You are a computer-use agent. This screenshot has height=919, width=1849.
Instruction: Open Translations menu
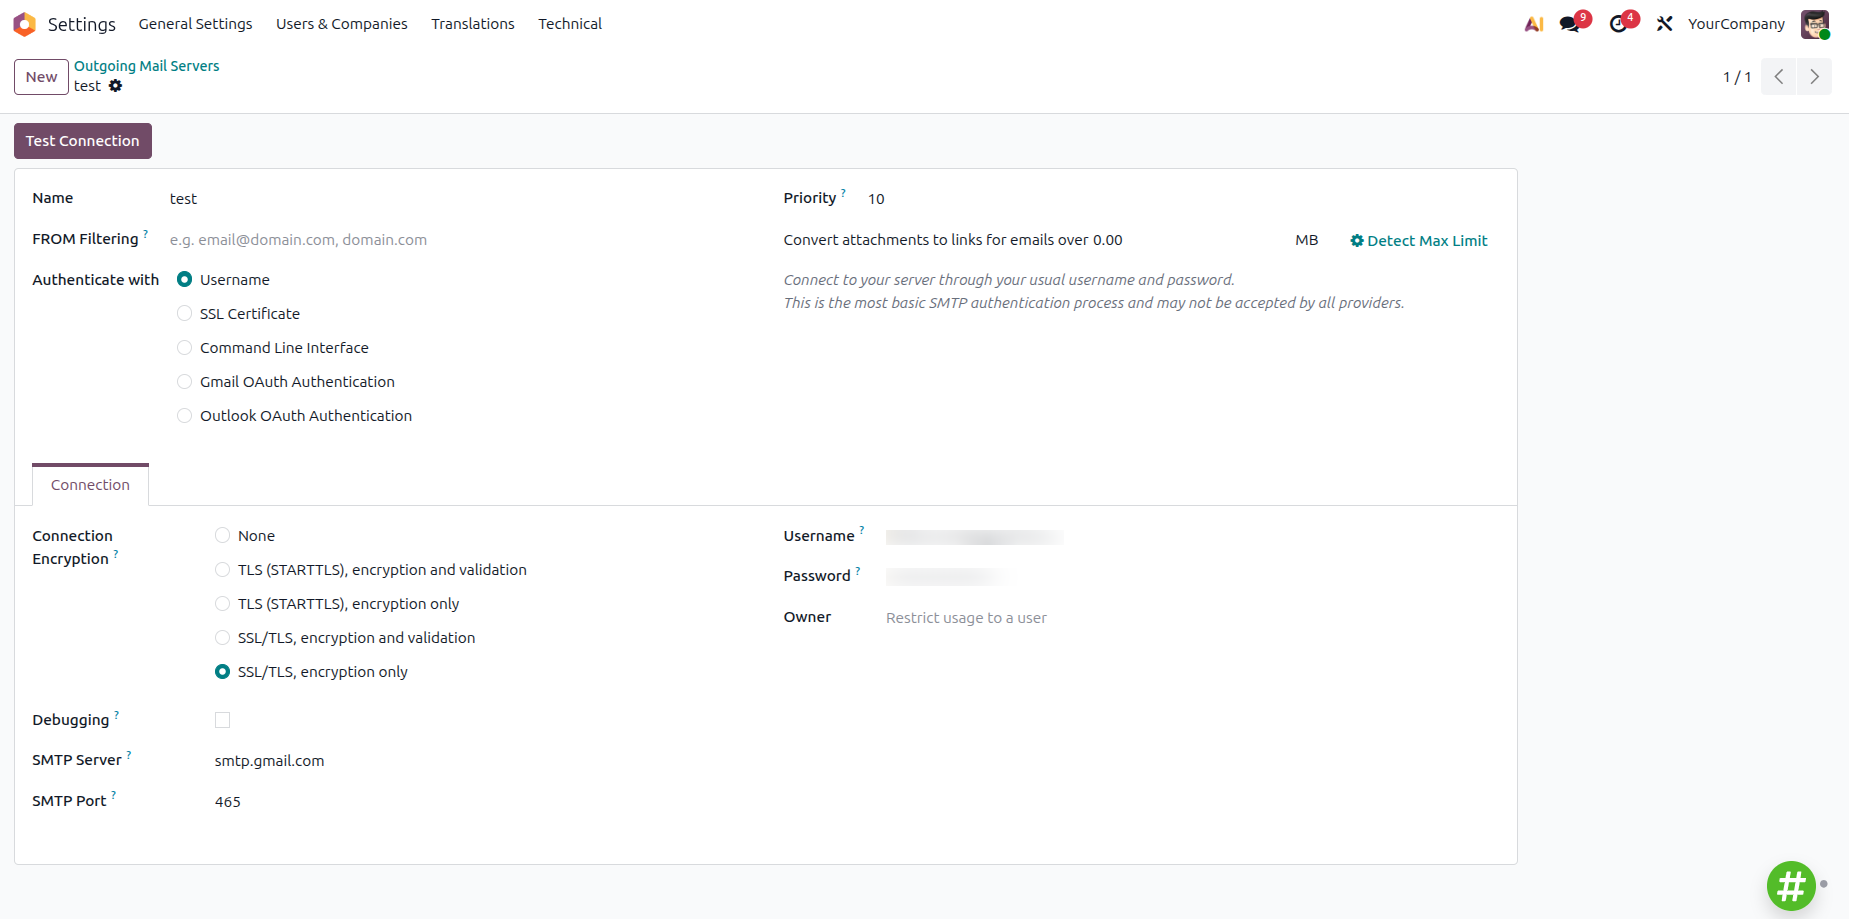[473, 24]
